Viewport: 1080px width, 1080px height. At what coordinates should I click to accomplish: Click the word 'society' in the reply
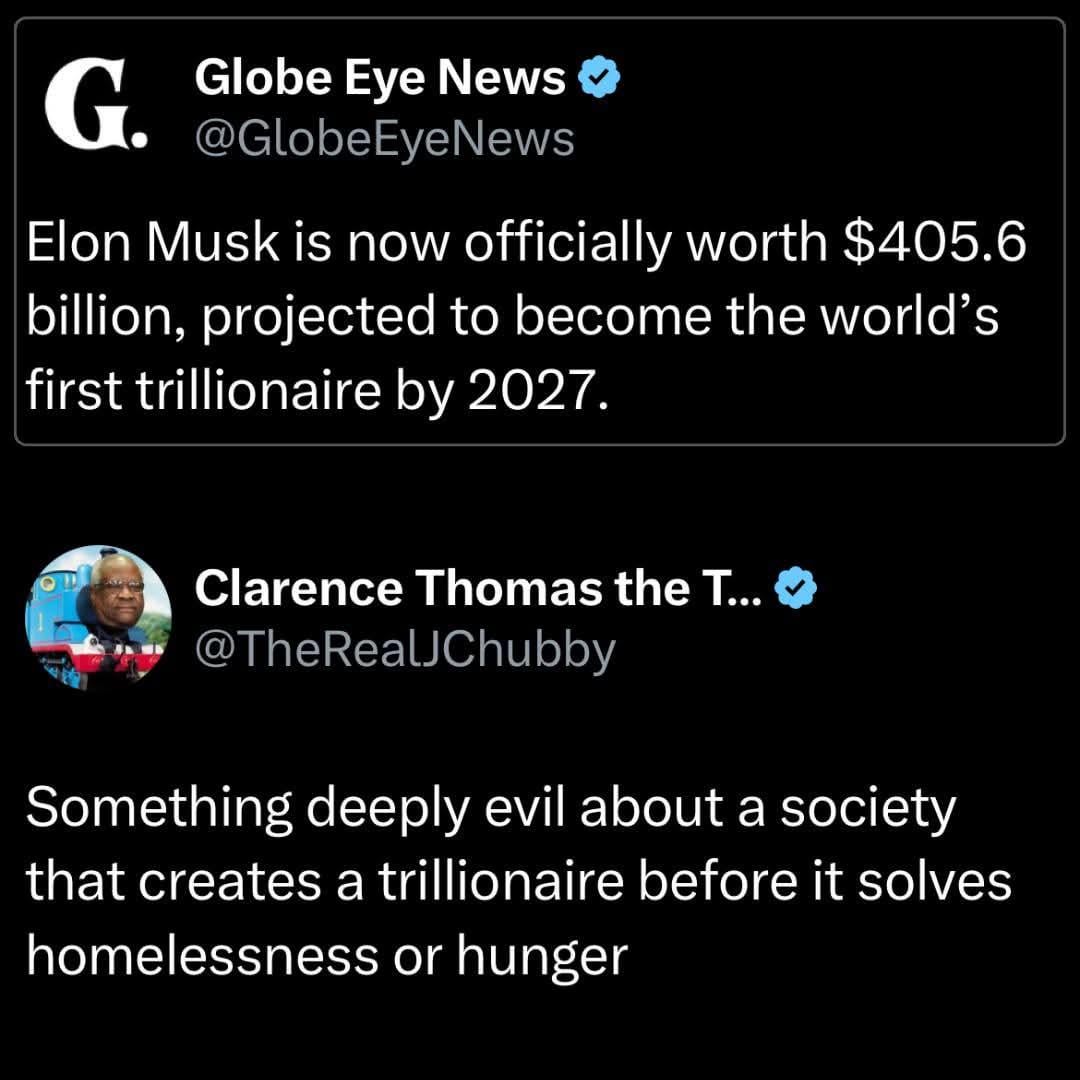[x=868, y=809]
